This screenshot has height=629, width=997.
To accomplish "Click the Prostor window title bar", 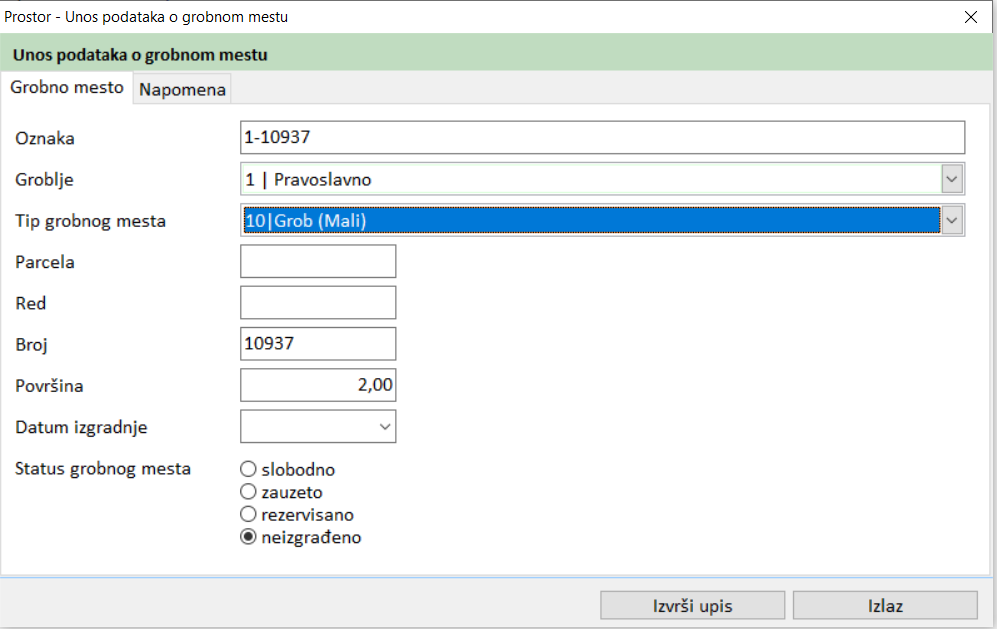I will (x=450, y=17).
